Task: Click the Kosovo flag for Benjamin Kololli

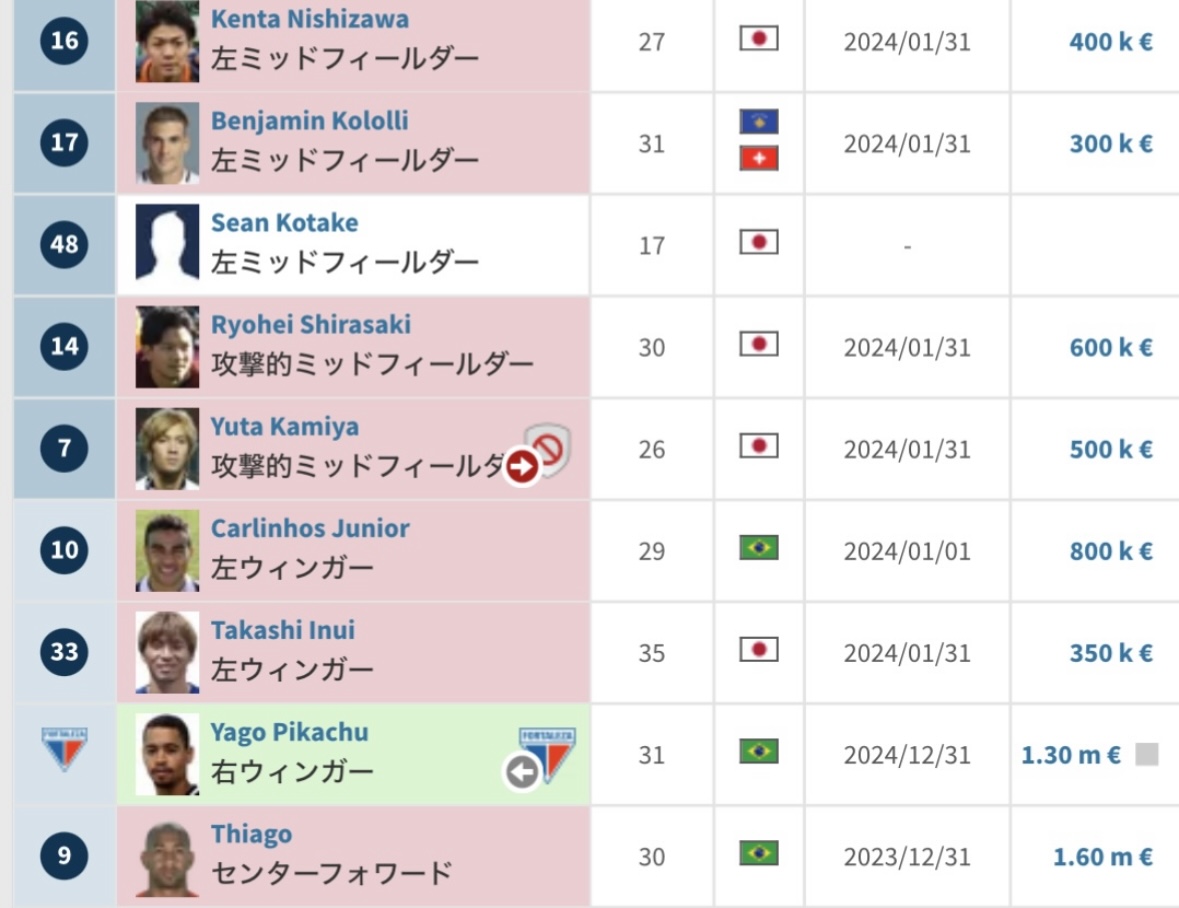Action: 759,121
